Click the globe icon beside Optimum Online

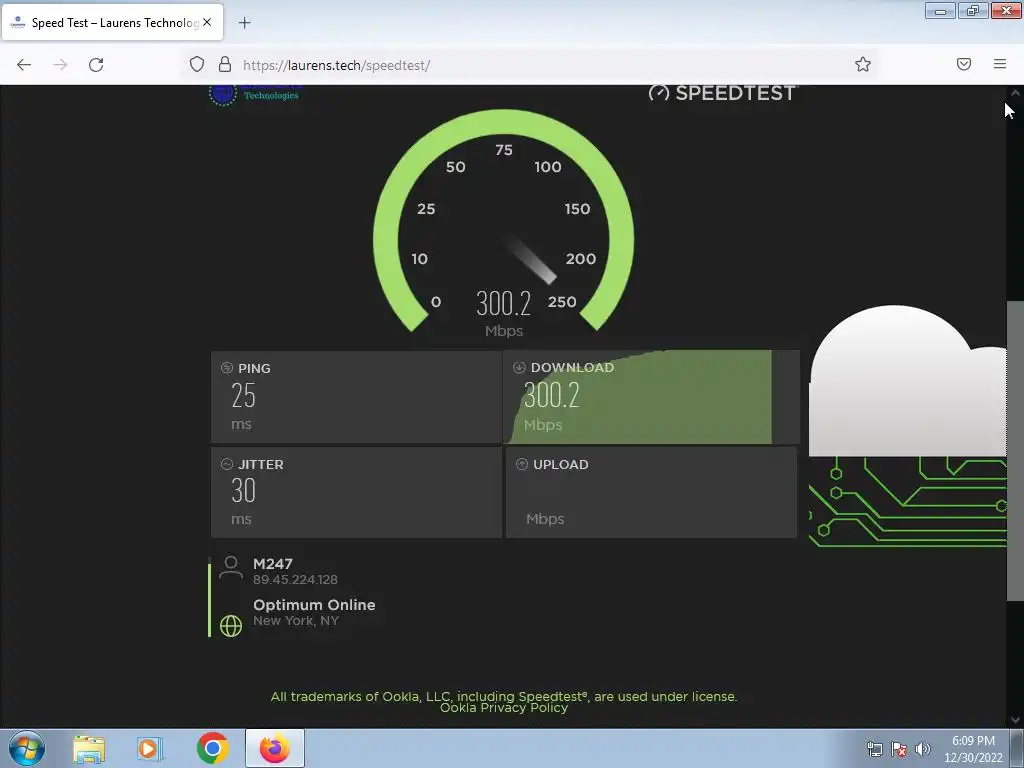pos(231,626)
